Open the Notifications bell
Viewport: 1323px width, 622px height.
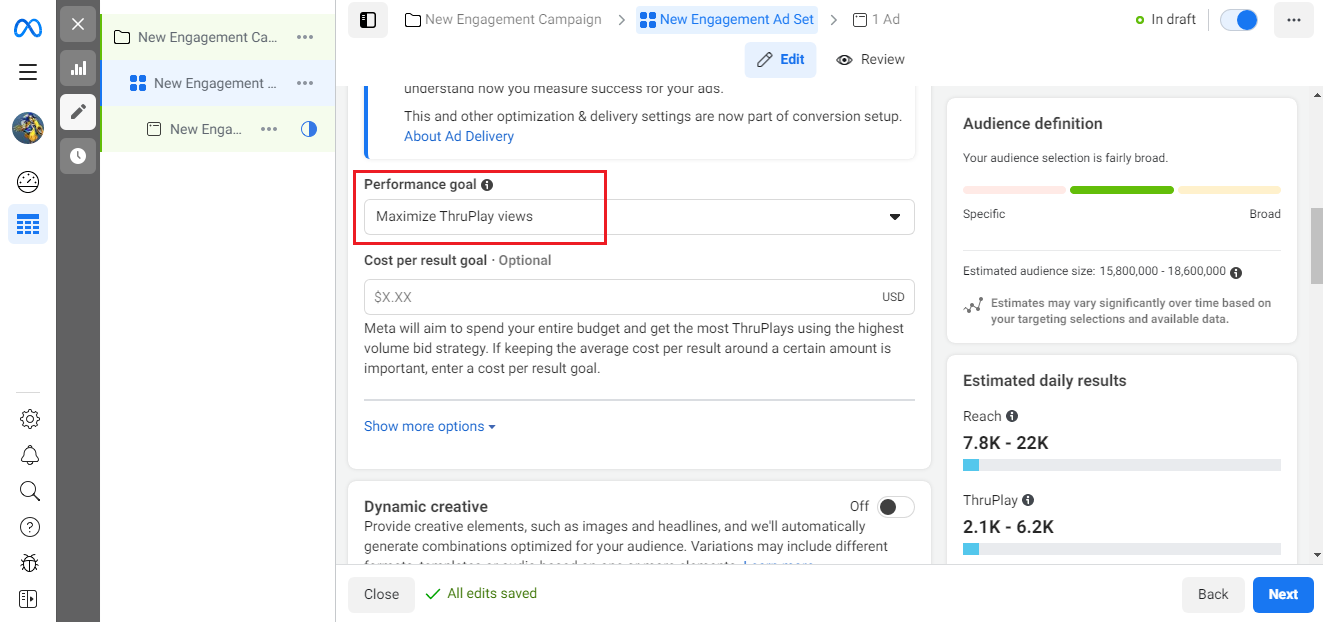(30, 455)
